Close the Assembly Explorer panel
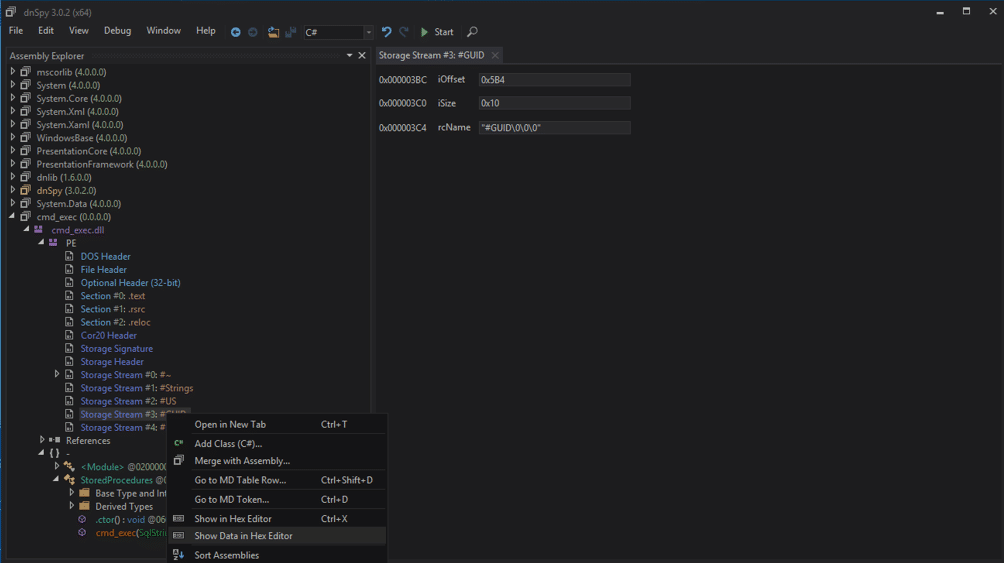This screenshot has height=563, width=1004. tap(362, 56)
